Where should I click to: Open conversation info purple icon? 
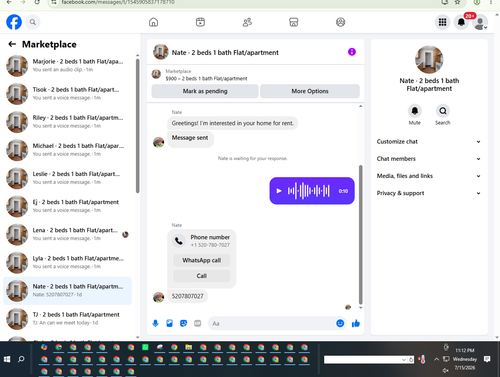[x=352, y=52]
